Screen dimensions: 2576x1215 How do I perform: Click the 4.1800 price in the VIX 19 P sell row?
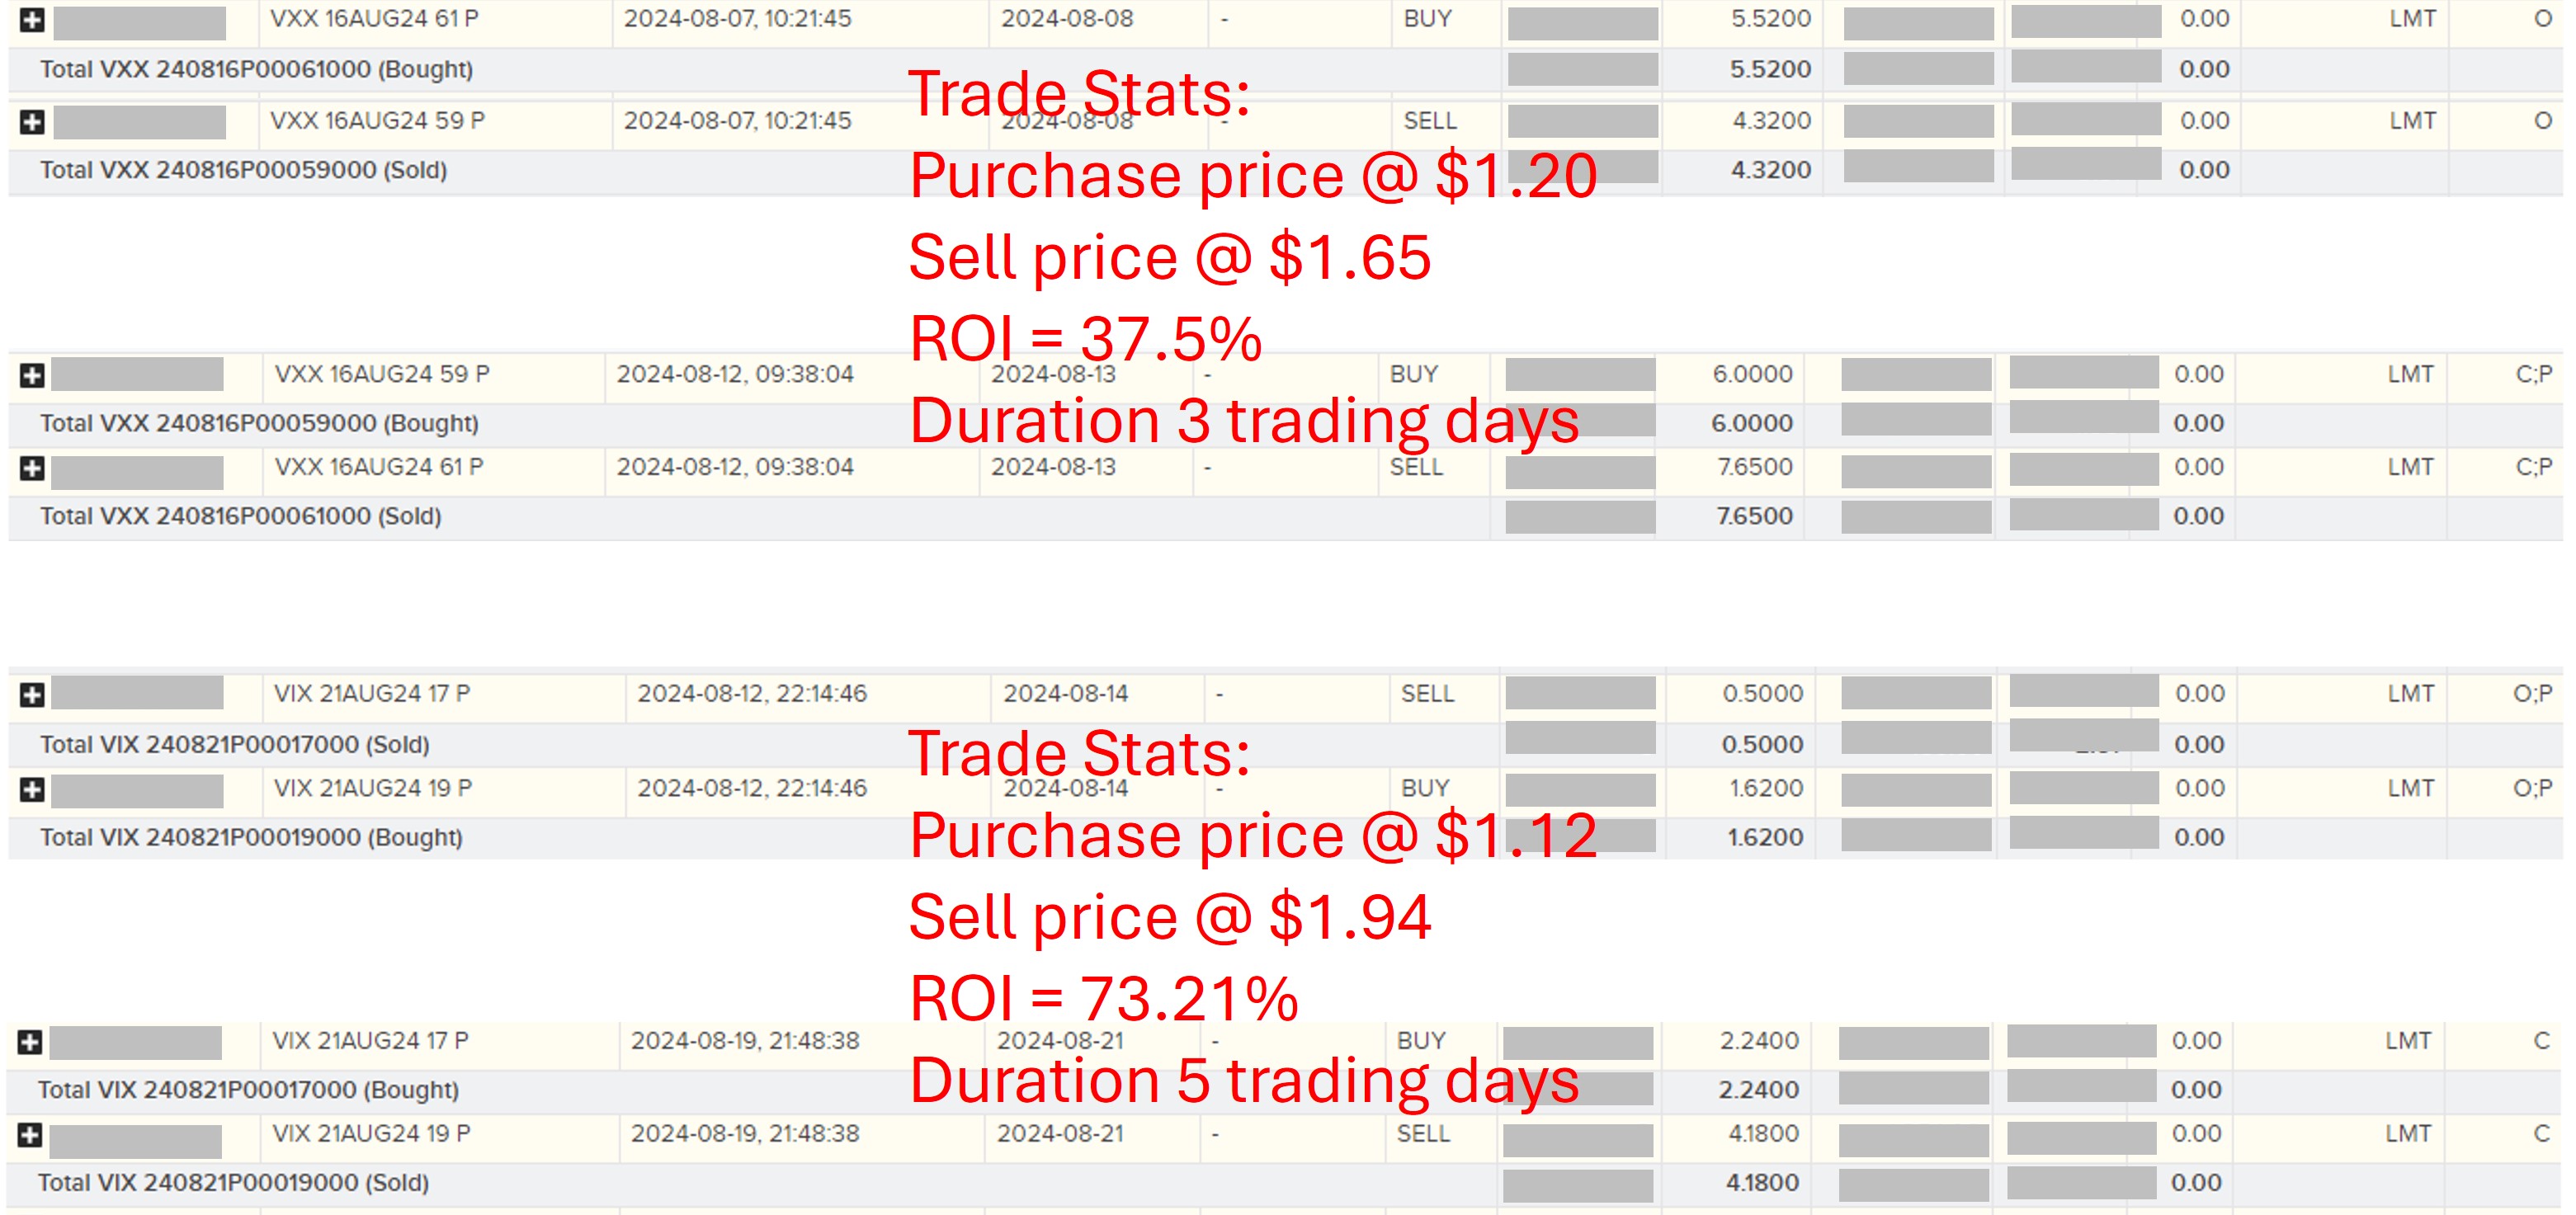click(1763, 1133)
